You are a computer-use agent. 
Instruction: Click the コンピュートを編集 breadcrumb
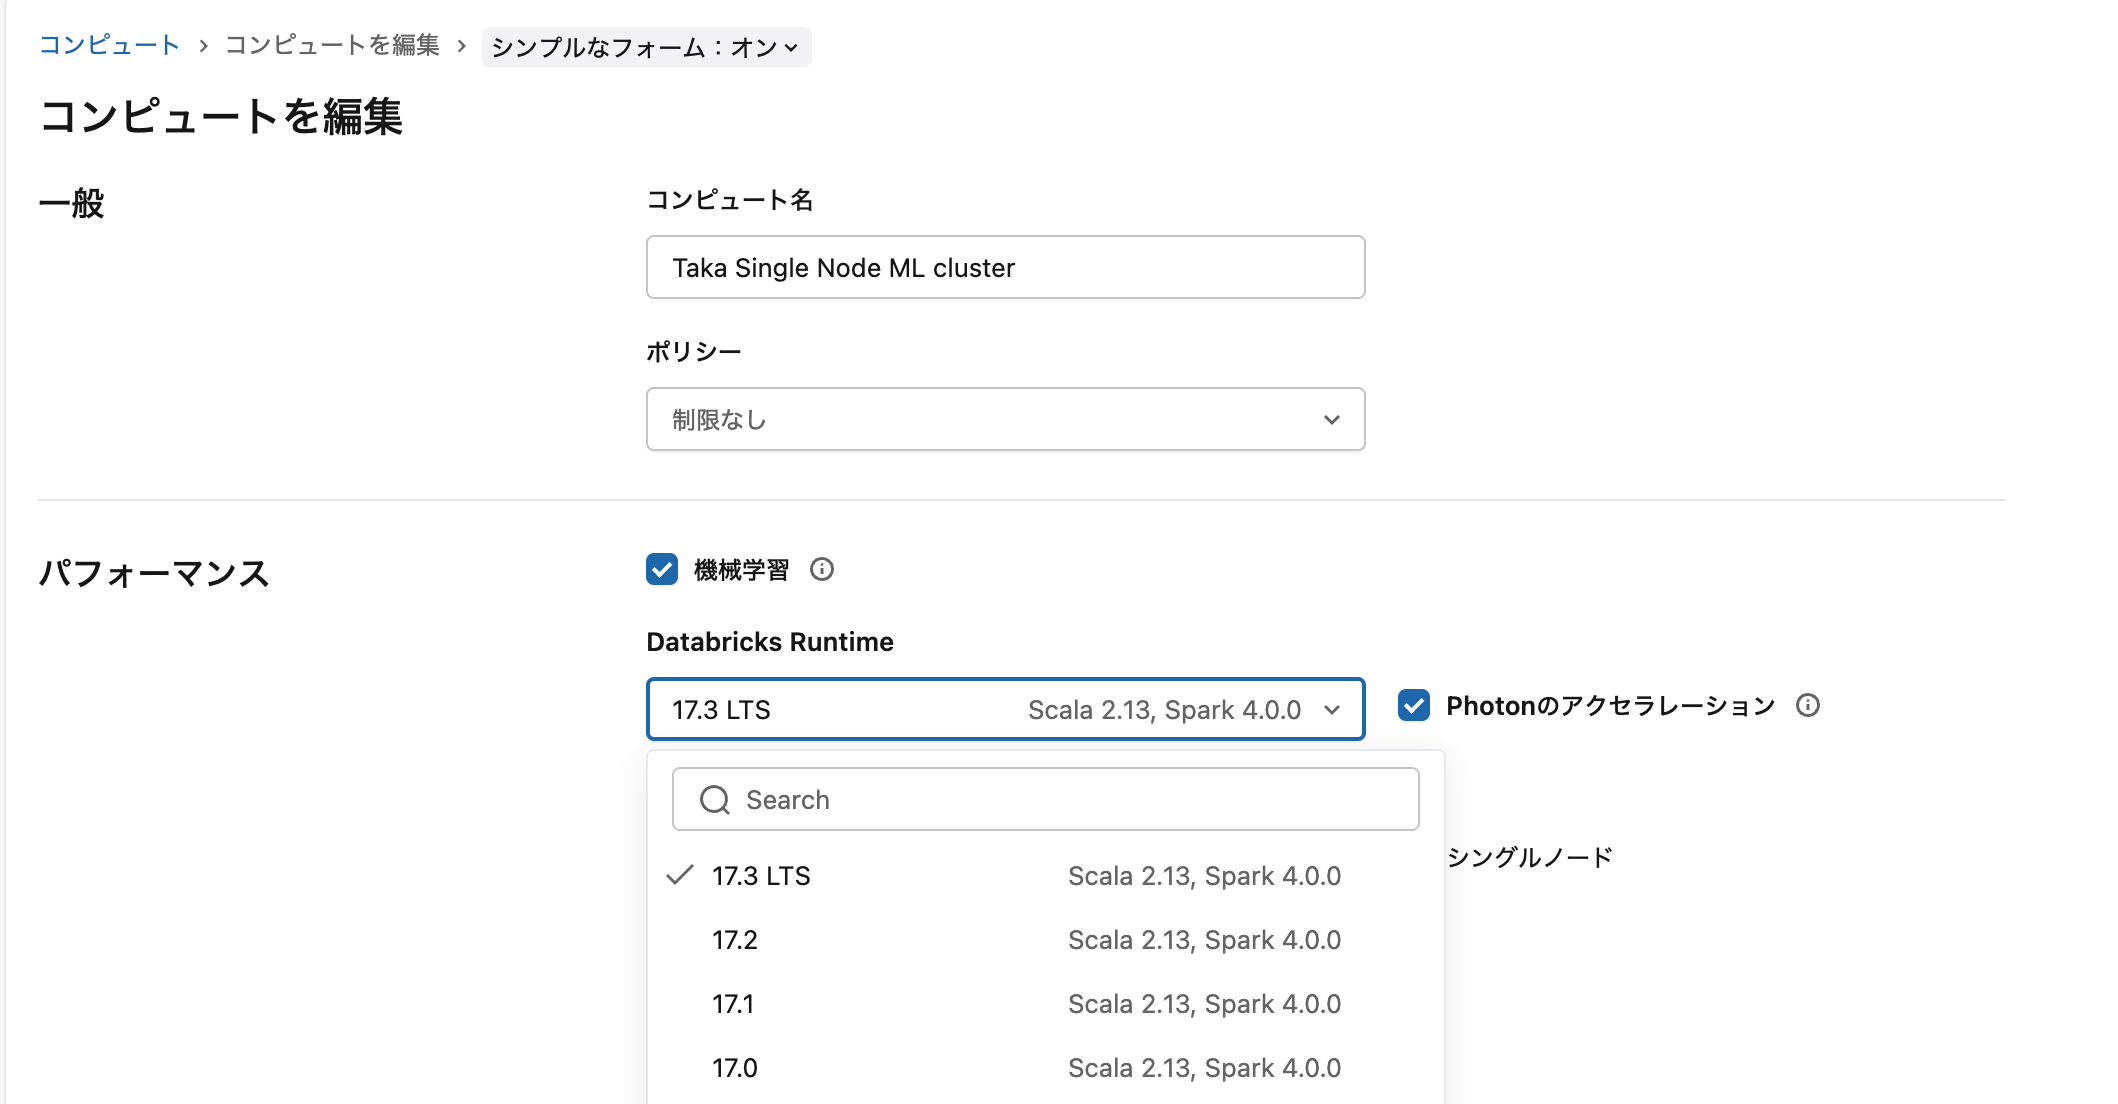tap(332, 45)
